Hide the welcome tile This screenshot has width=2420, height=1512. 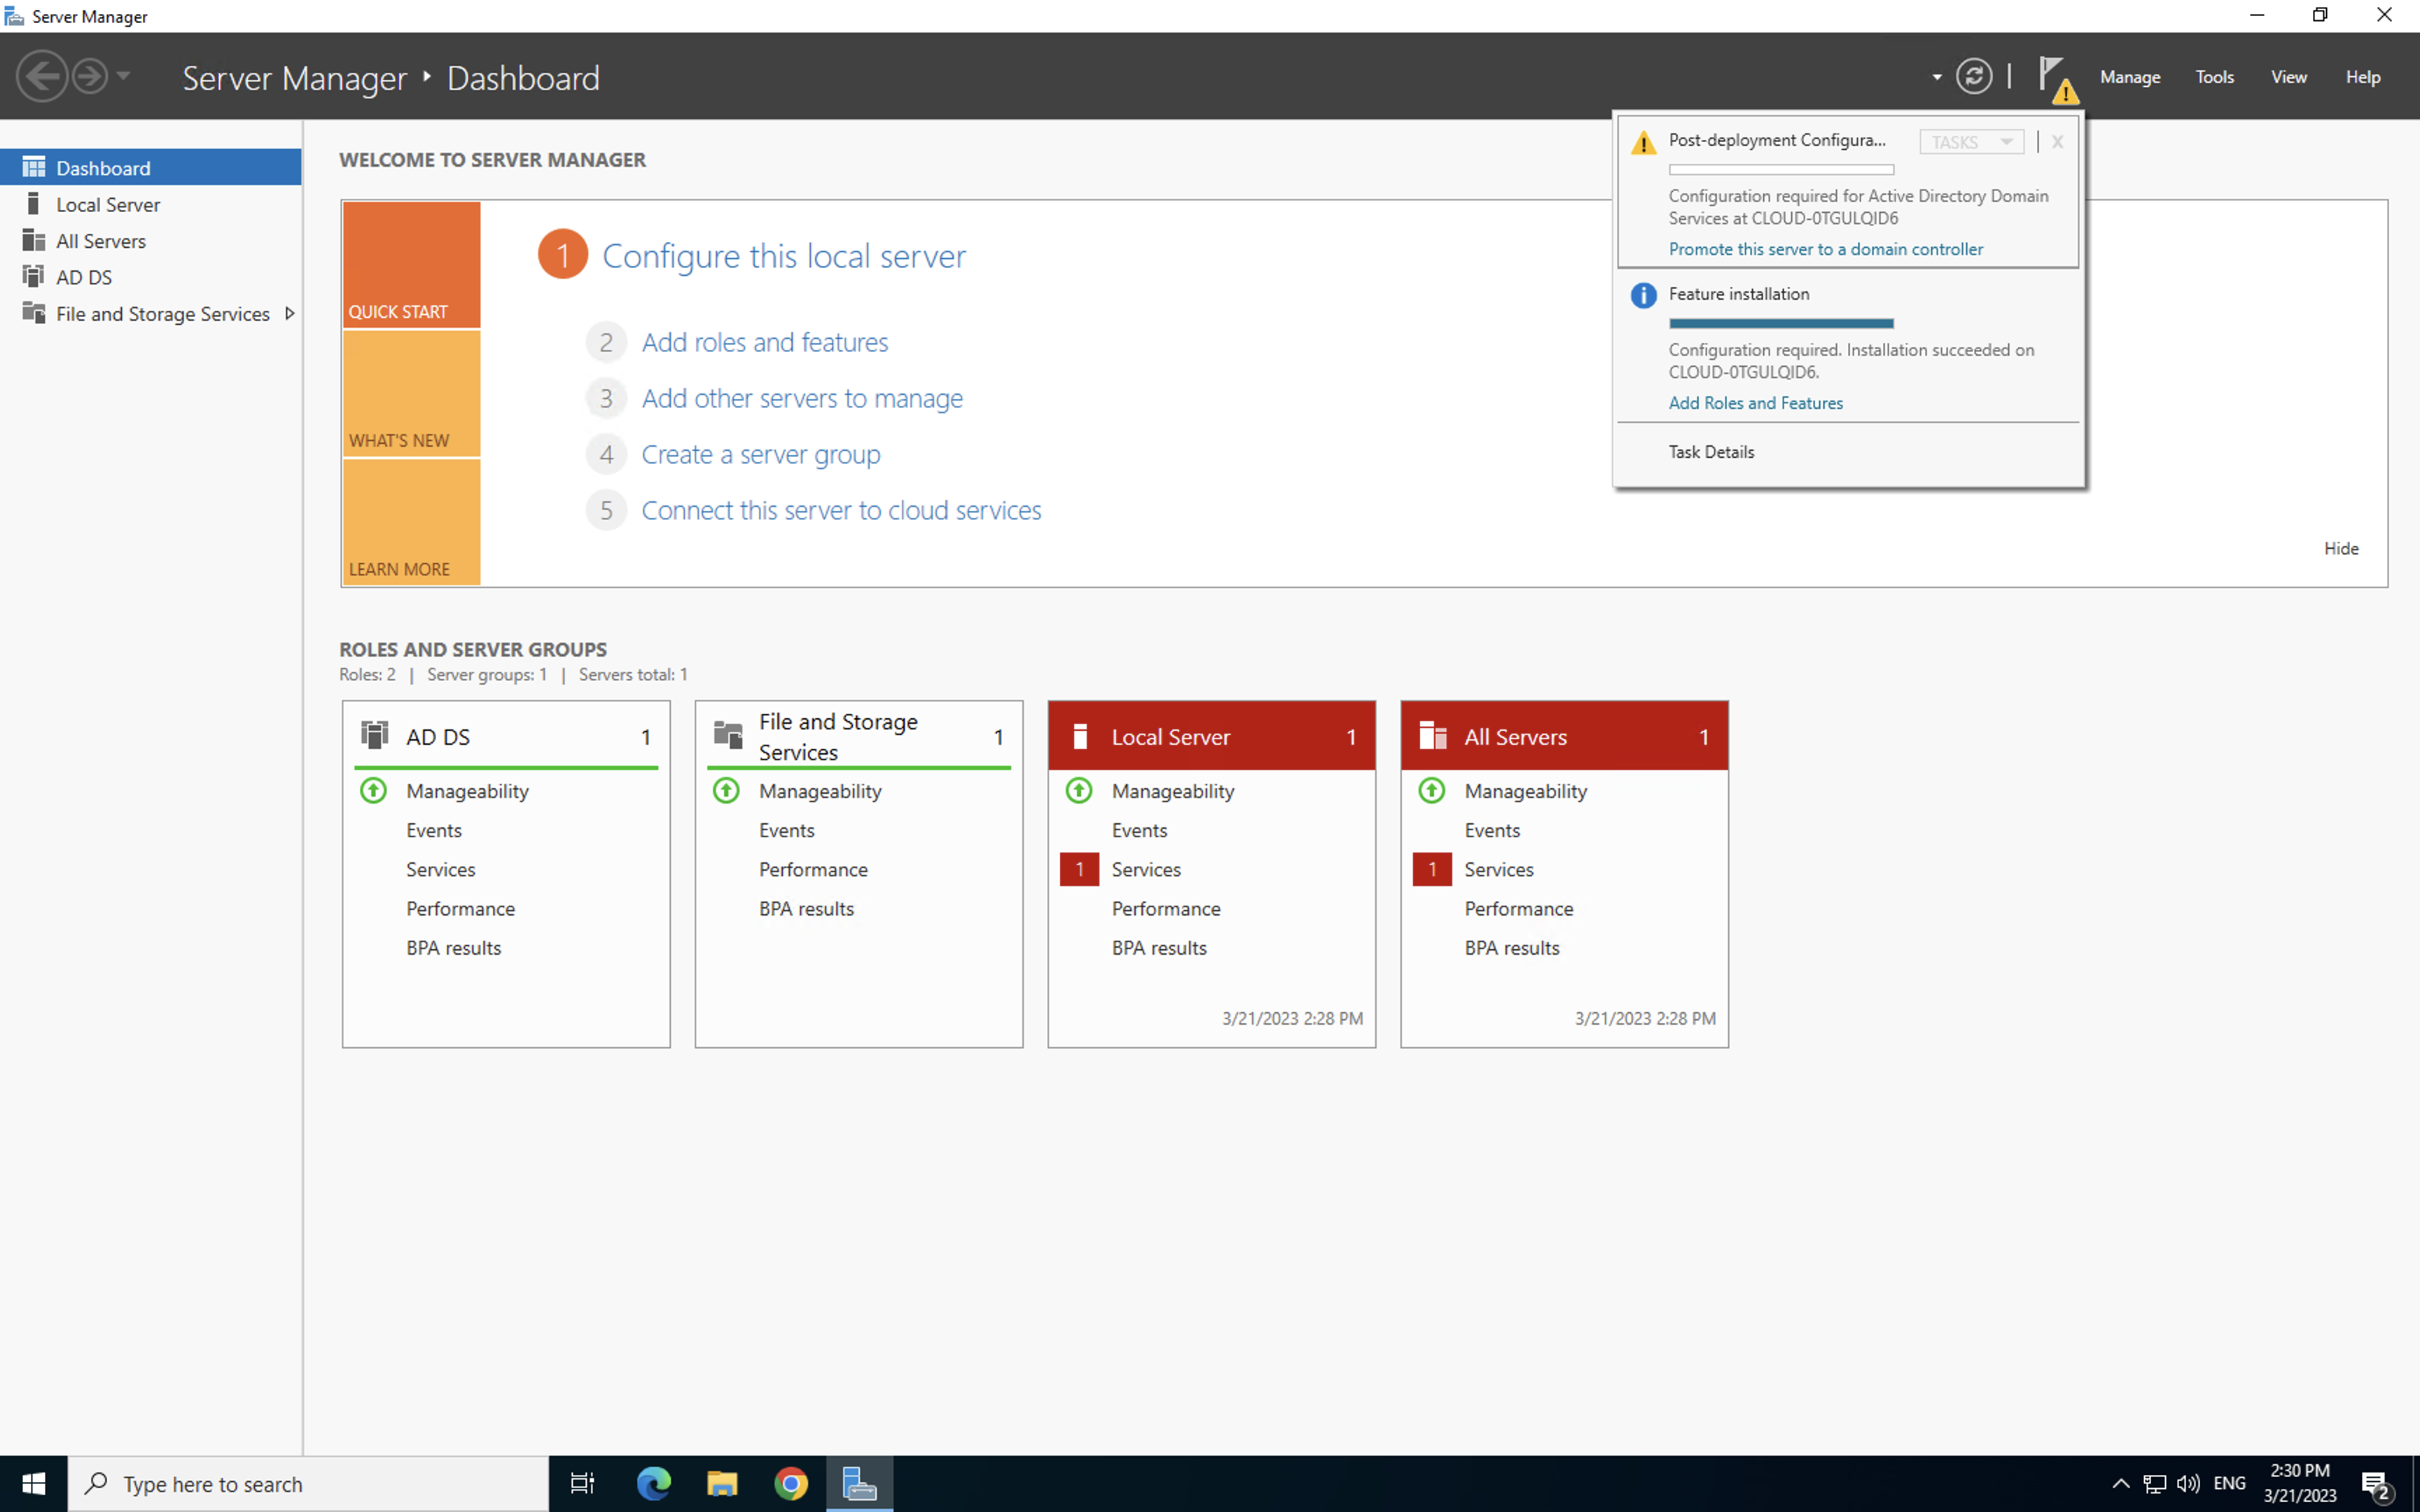click(x=2340, y=548)
